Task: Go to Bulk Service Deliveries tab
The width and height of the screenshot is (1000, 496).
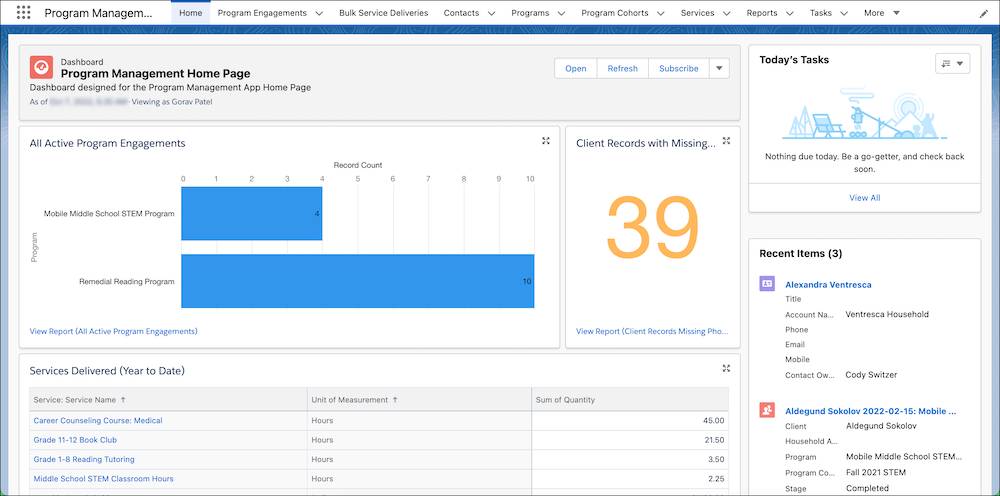Action: tap(383, 13)
